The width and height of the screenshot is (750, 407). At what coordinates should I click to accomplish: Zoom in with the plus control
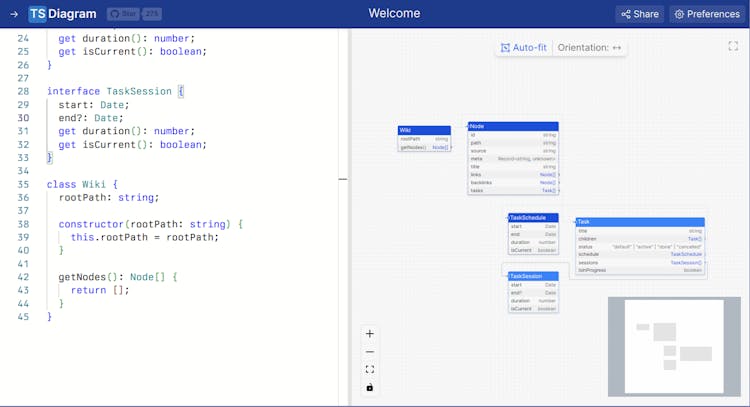coord(369,334)
